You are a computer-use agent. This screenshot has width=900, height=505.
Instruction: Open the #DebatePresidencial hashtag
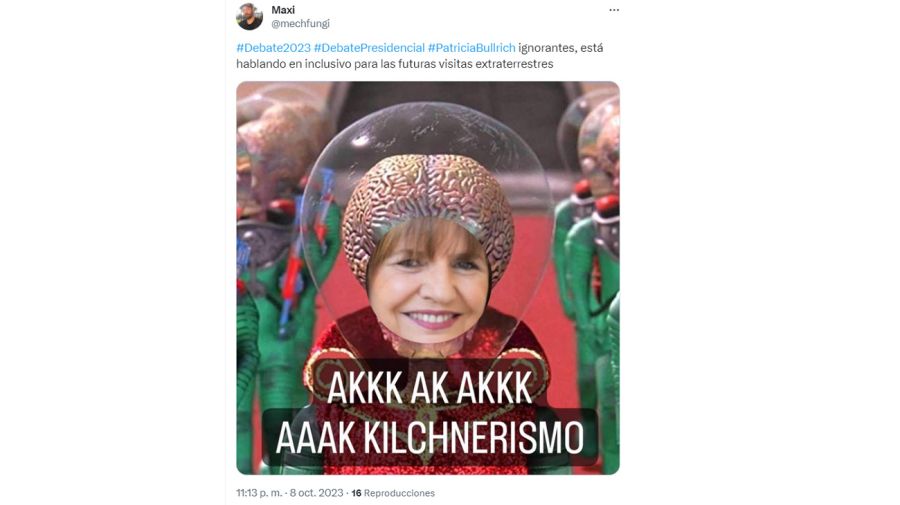tap(369, 48)
